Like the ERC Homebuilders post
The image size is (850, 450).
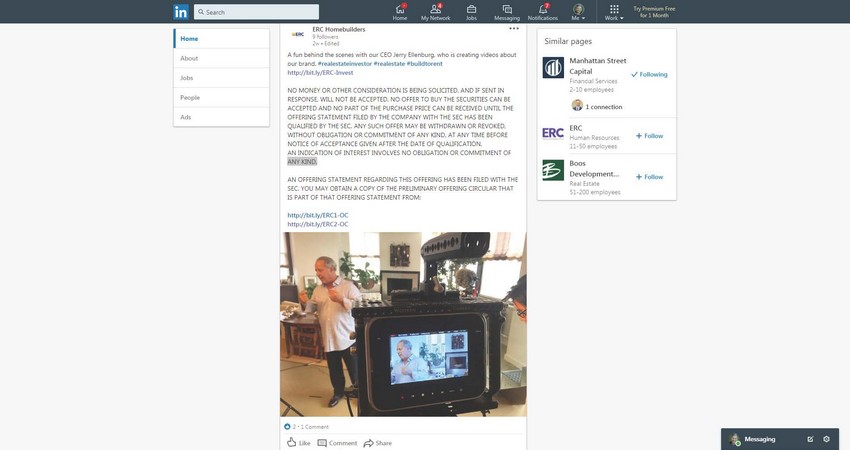click(x=299, y=442)
